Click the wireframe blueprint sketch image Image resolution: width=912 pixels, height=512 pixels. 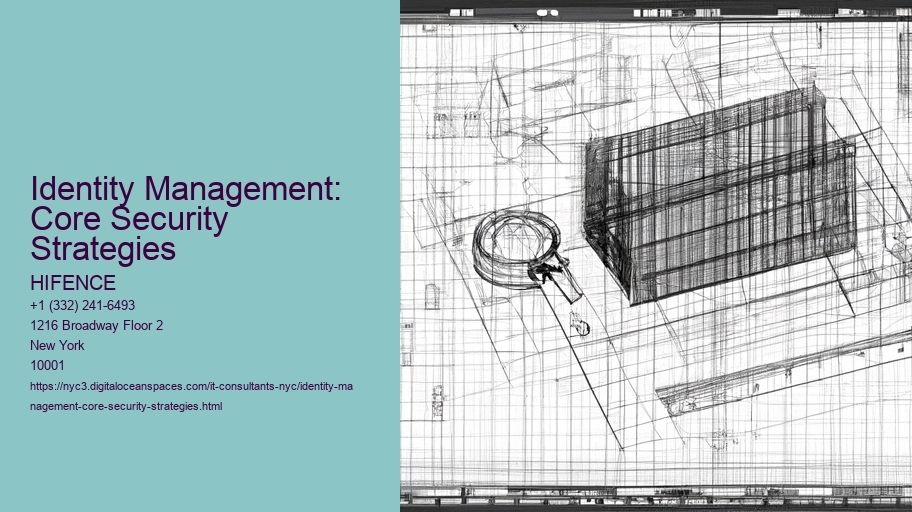point(656,256)
